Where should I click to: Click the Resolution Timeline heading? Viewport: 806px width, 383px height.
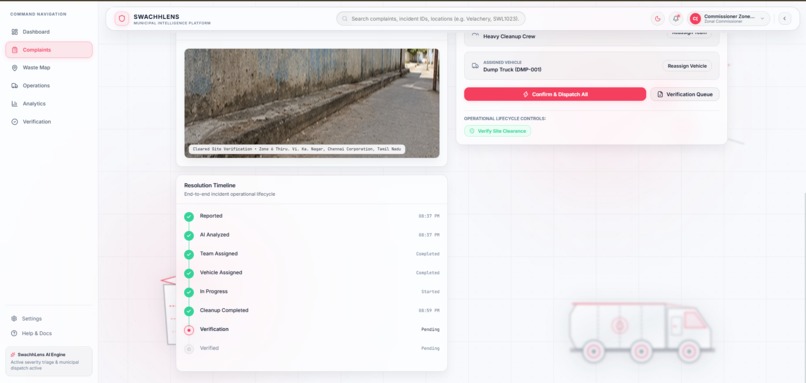tap(210, 185)
